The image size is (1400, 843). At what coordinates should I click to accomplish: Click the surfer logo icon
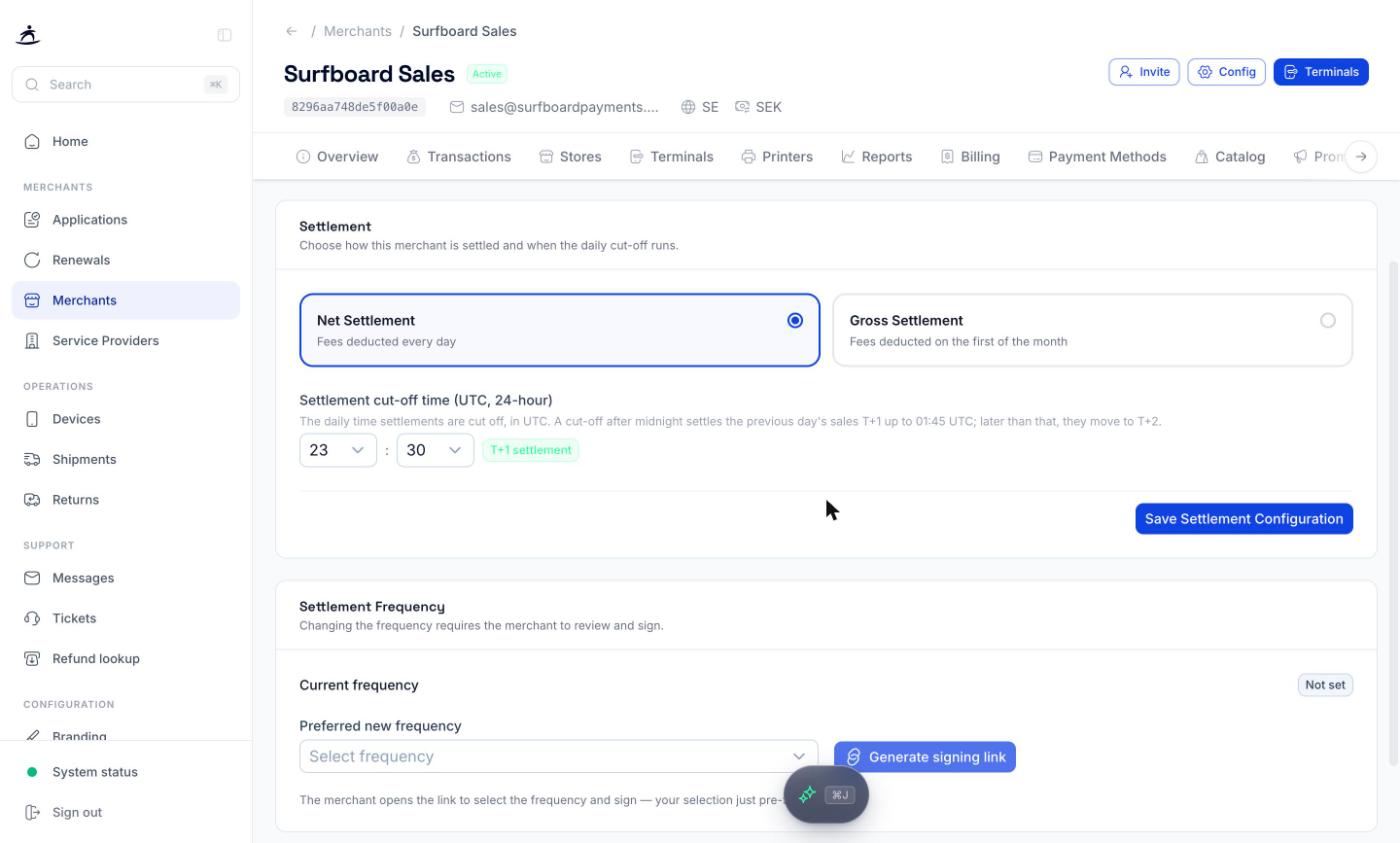point(29,35)
